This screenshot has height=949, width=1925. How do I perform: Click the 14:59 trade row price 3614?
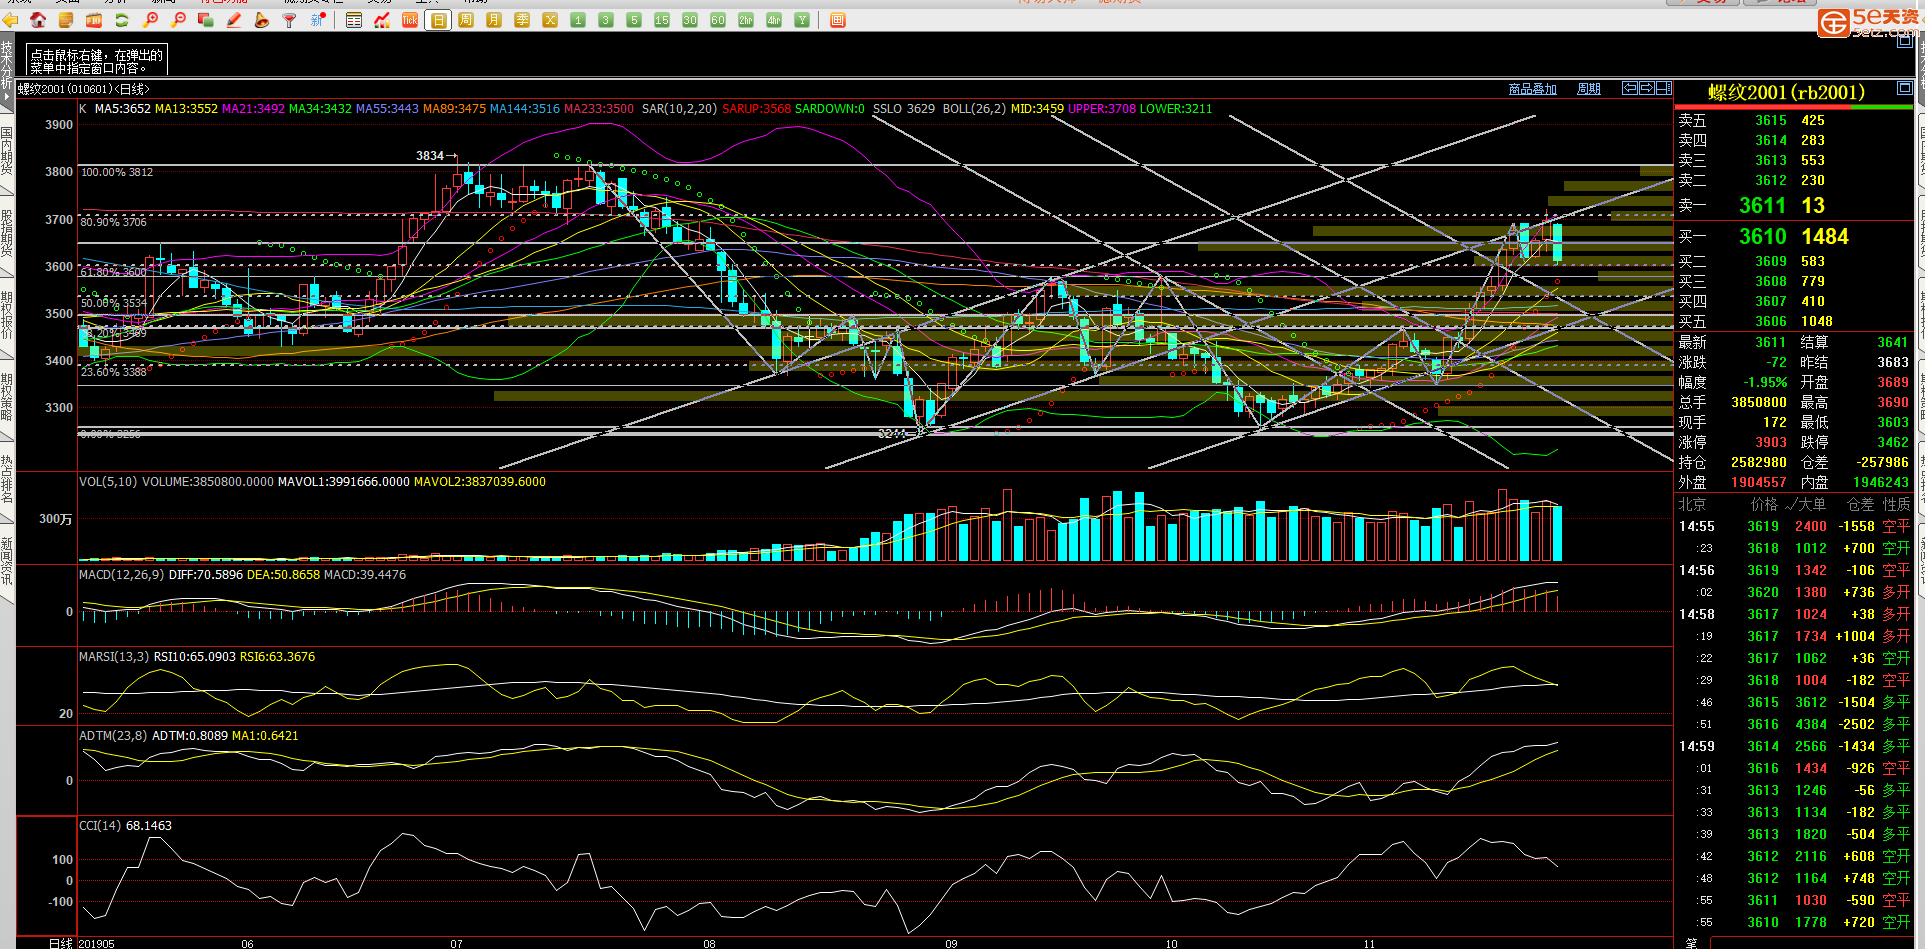pyautogui.click(x=1763, y=746)
